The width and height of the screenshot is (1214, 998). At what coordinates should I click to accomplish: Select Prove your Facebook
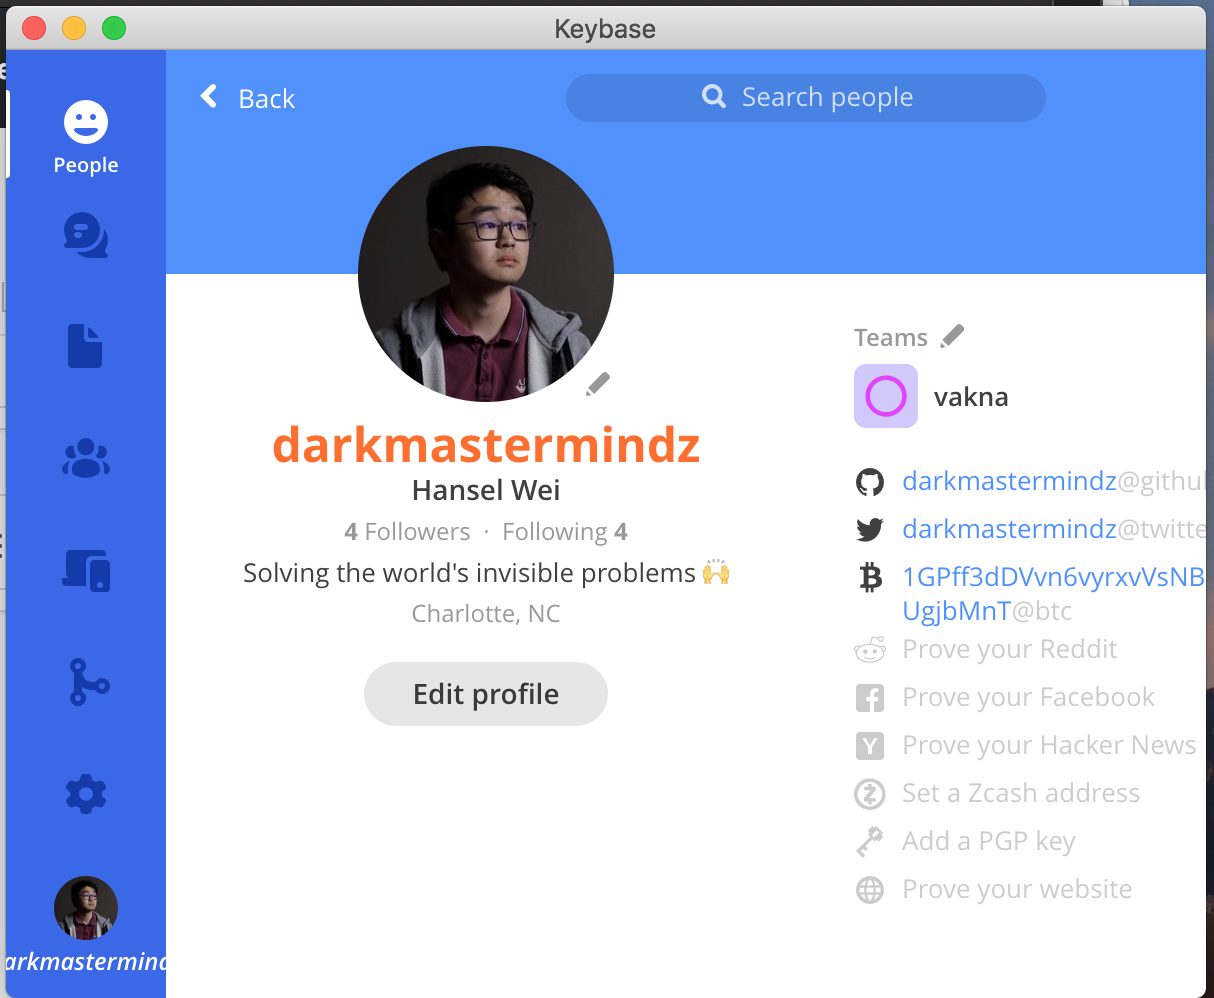click(1028, 697)
